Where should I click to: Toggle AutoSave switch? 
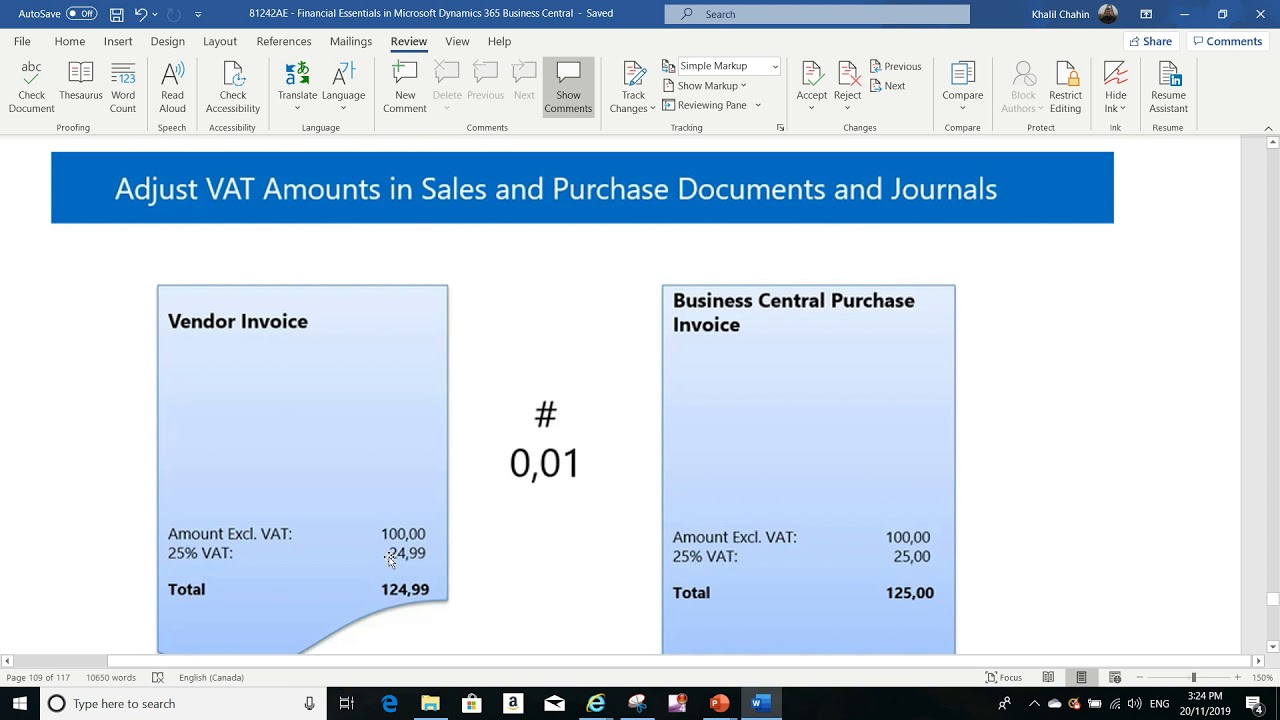coord(81,14)
